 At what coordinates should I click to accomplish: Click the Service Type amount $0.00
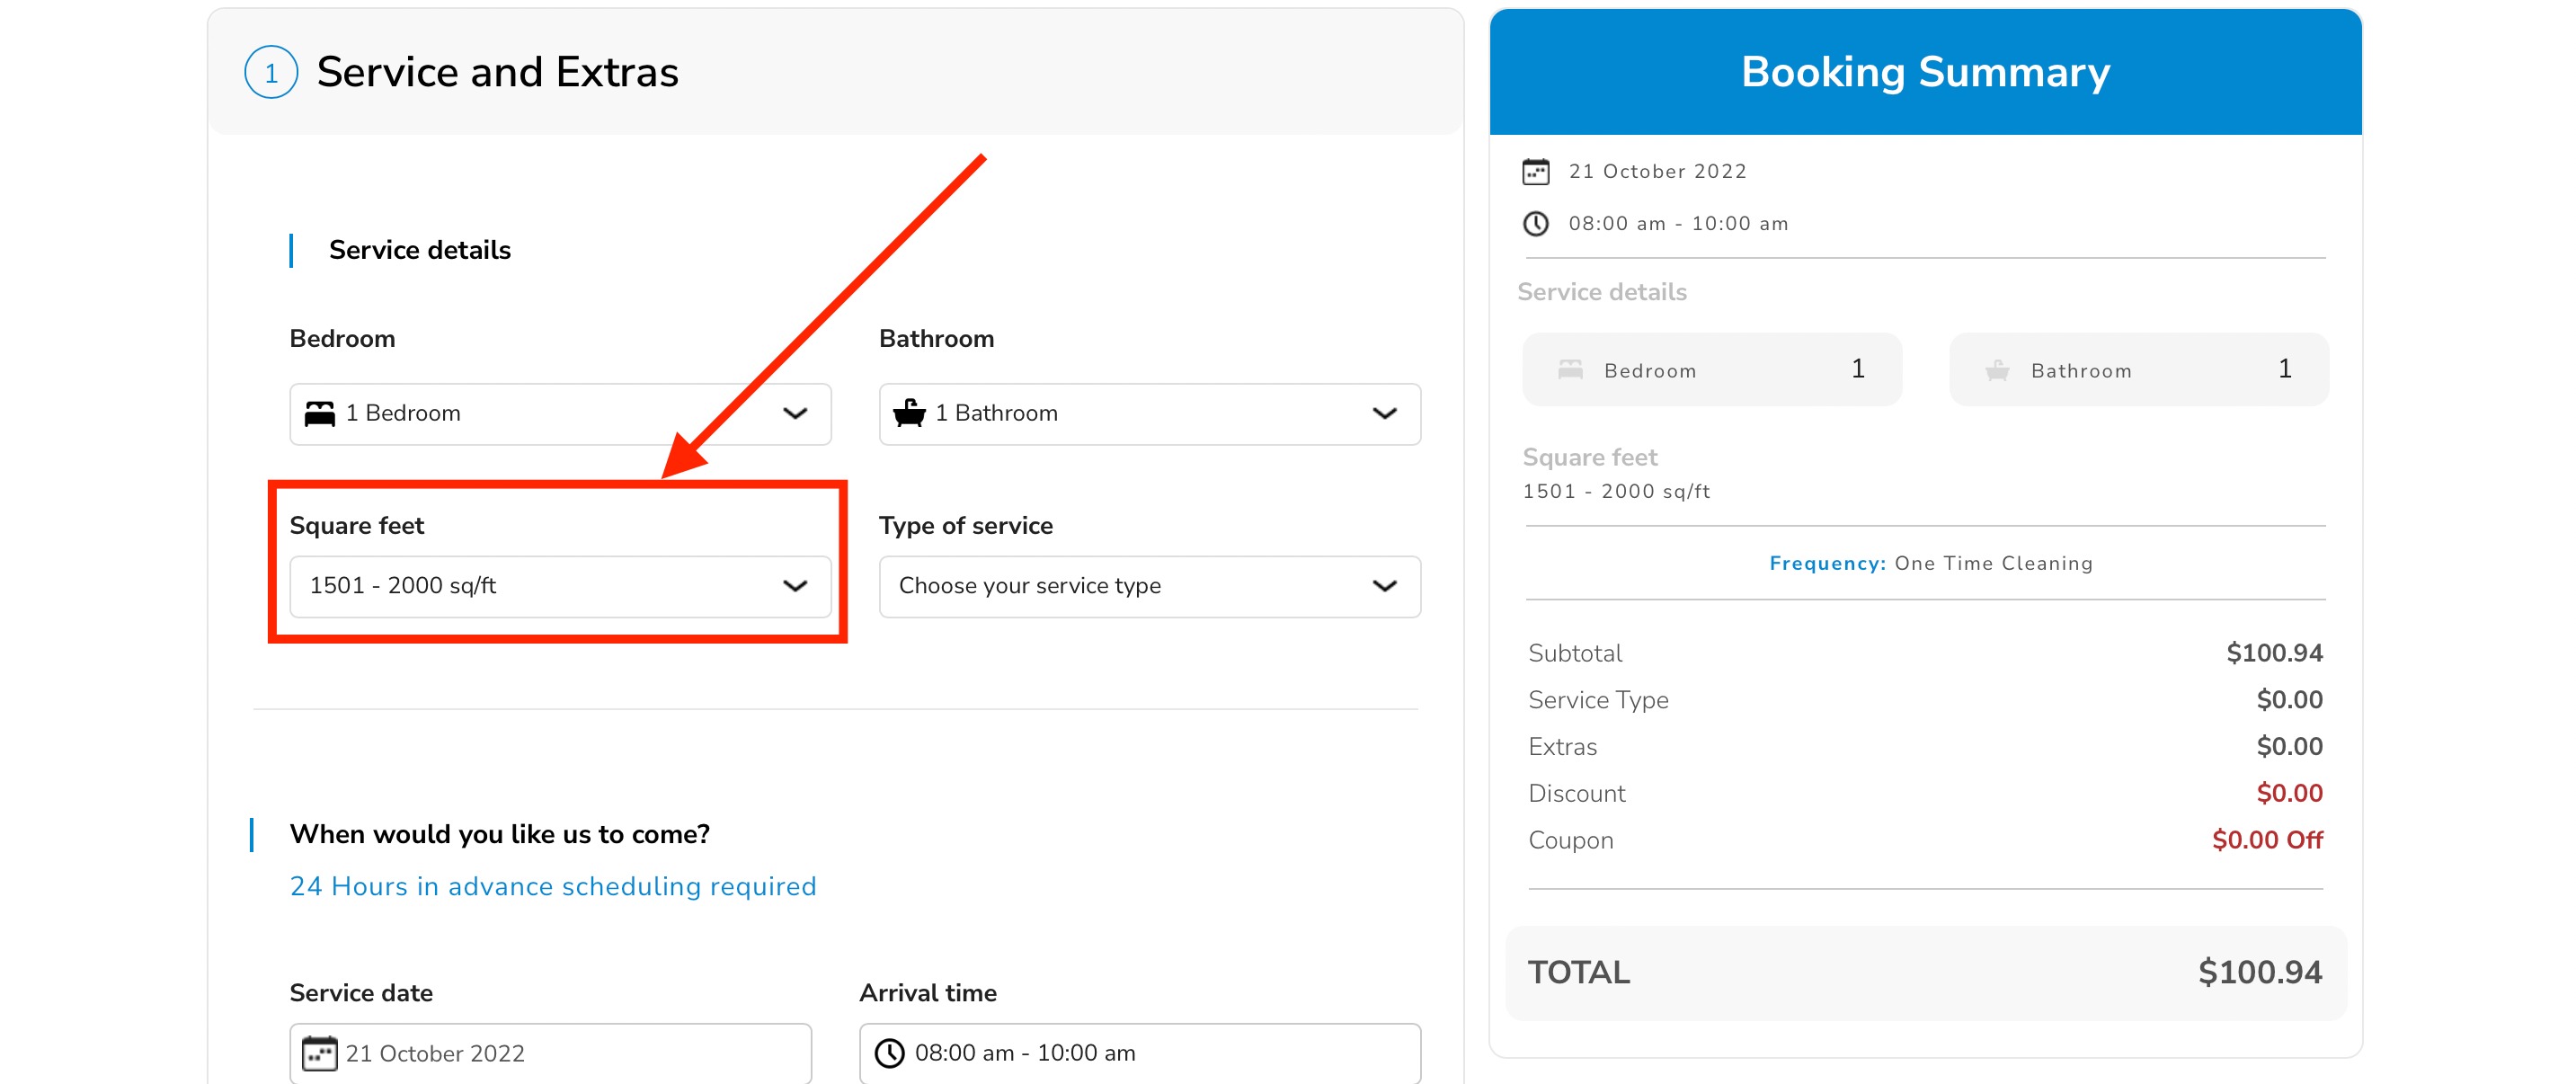pos(2289,700)
